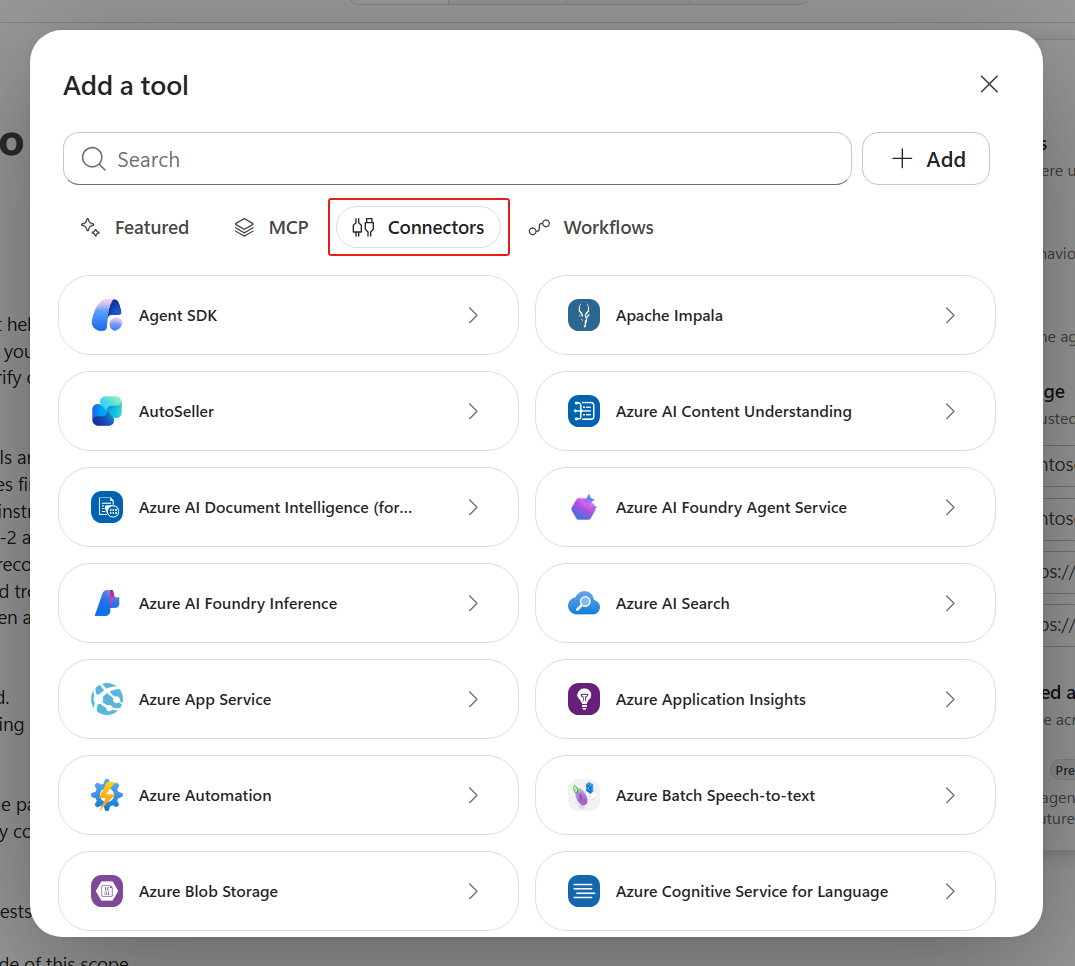The height and width of the screenshot is (966, 1075).
Task: Click the Azure AI Foundry Inference icon
Action: coord(107,603)
